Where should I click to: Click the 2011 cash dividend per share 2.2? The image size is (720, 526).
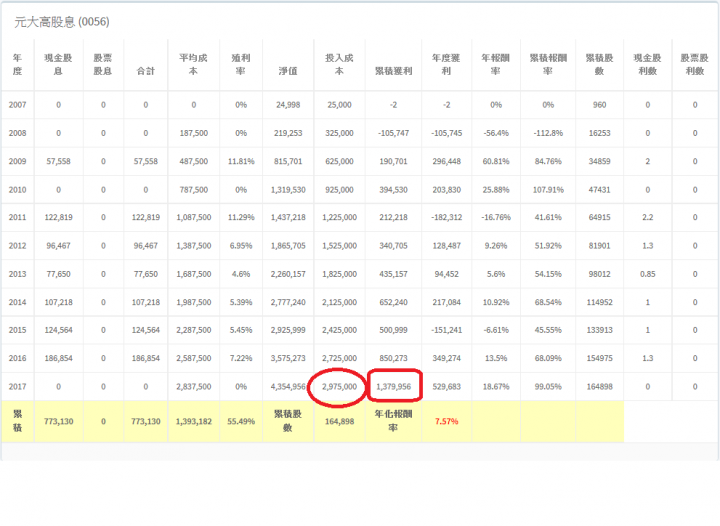point(647,218)
